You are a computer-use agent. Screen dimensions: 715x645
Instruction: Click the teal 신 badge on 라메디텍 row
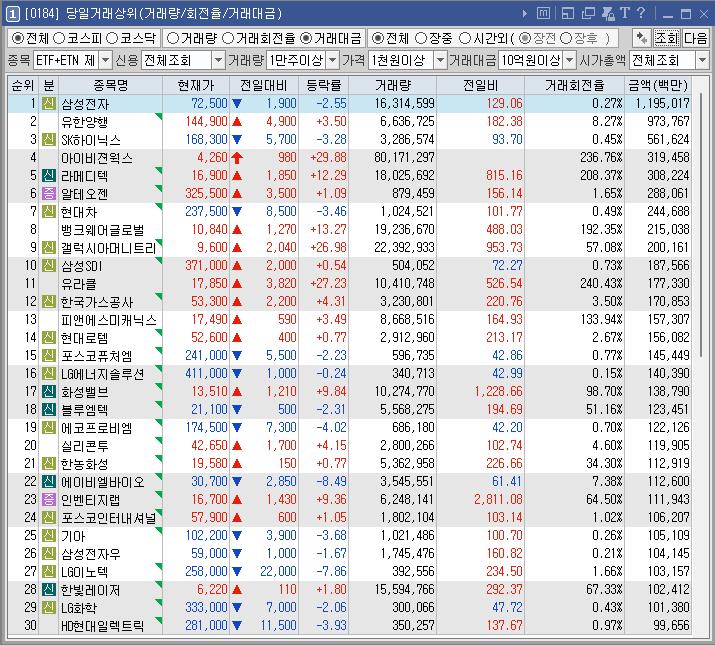click(x=49, y=176)
